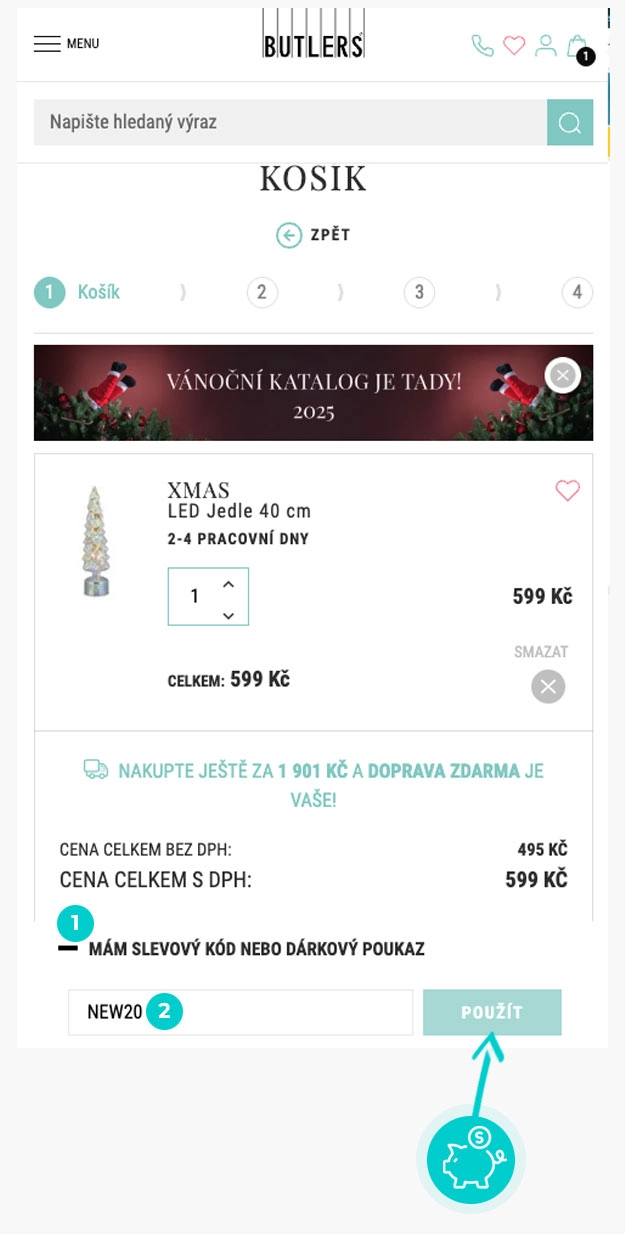Viewport: 625px width, 1234px height.
Task: Click the search magnifier button
Action: coord(570,123)
